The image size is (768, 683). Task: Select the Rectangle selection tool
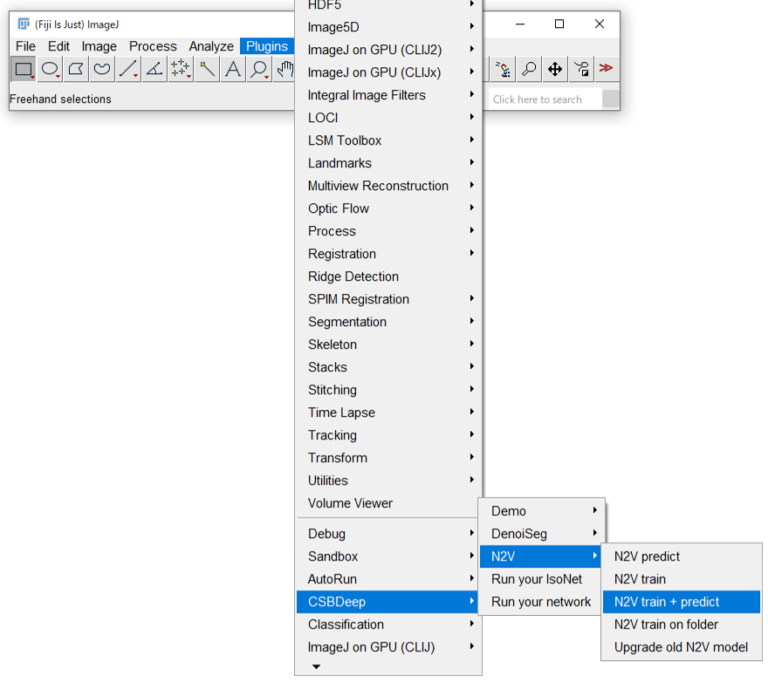(x=24, y=69)
